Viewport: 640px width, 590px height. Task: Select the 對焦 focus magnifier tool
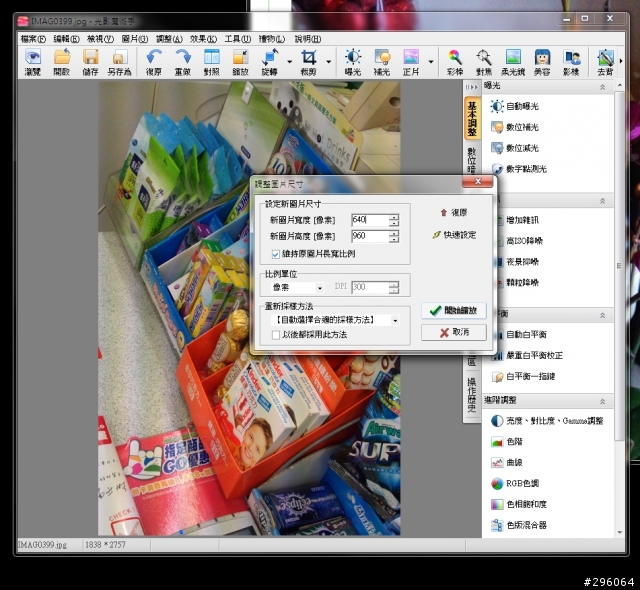point(484,62)
